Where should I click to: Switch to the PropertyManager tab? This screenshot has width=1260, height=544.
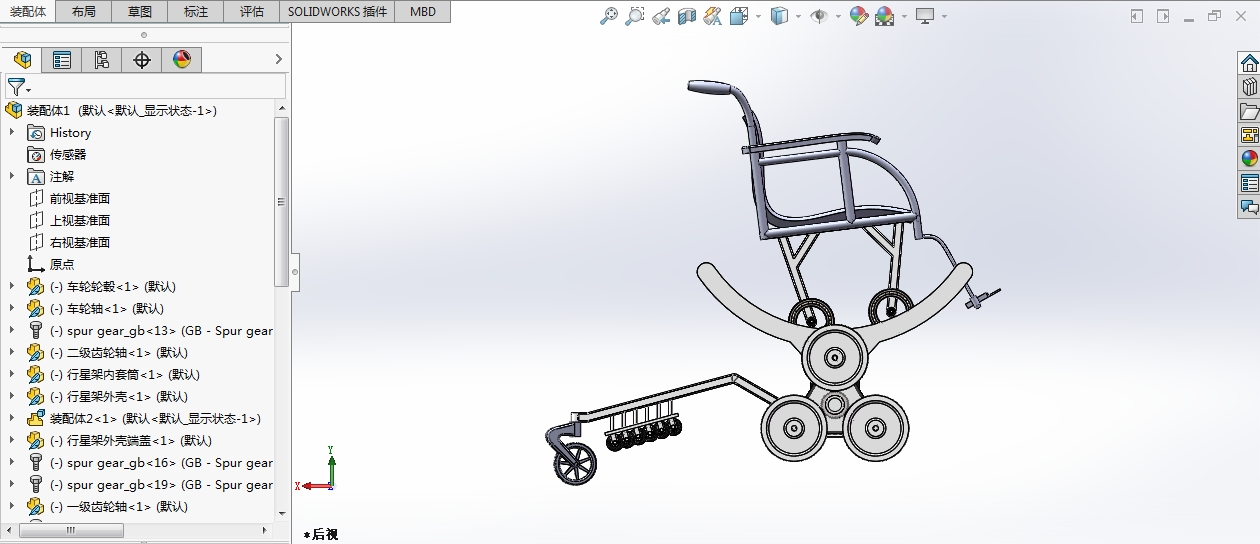tap(62, 60)
